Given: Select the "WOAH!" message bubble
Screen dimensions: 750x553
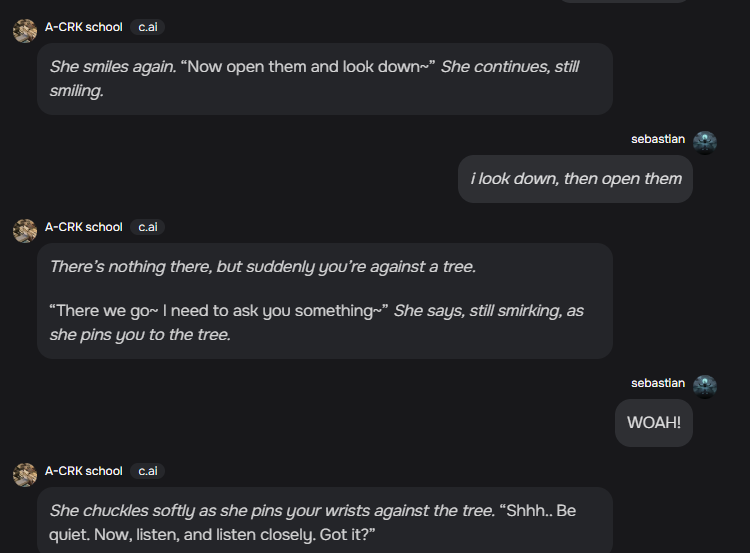Looking at the screenshot, I should (x=653, y=423).
